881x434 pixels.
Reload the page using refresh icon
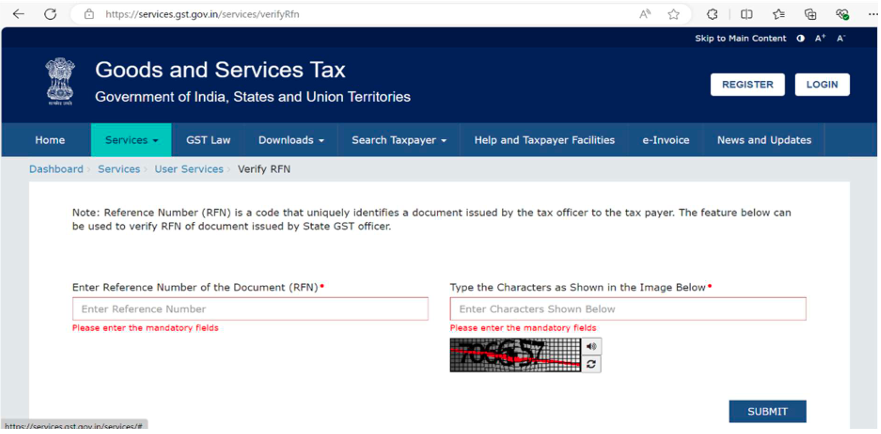tap(51, 14)
